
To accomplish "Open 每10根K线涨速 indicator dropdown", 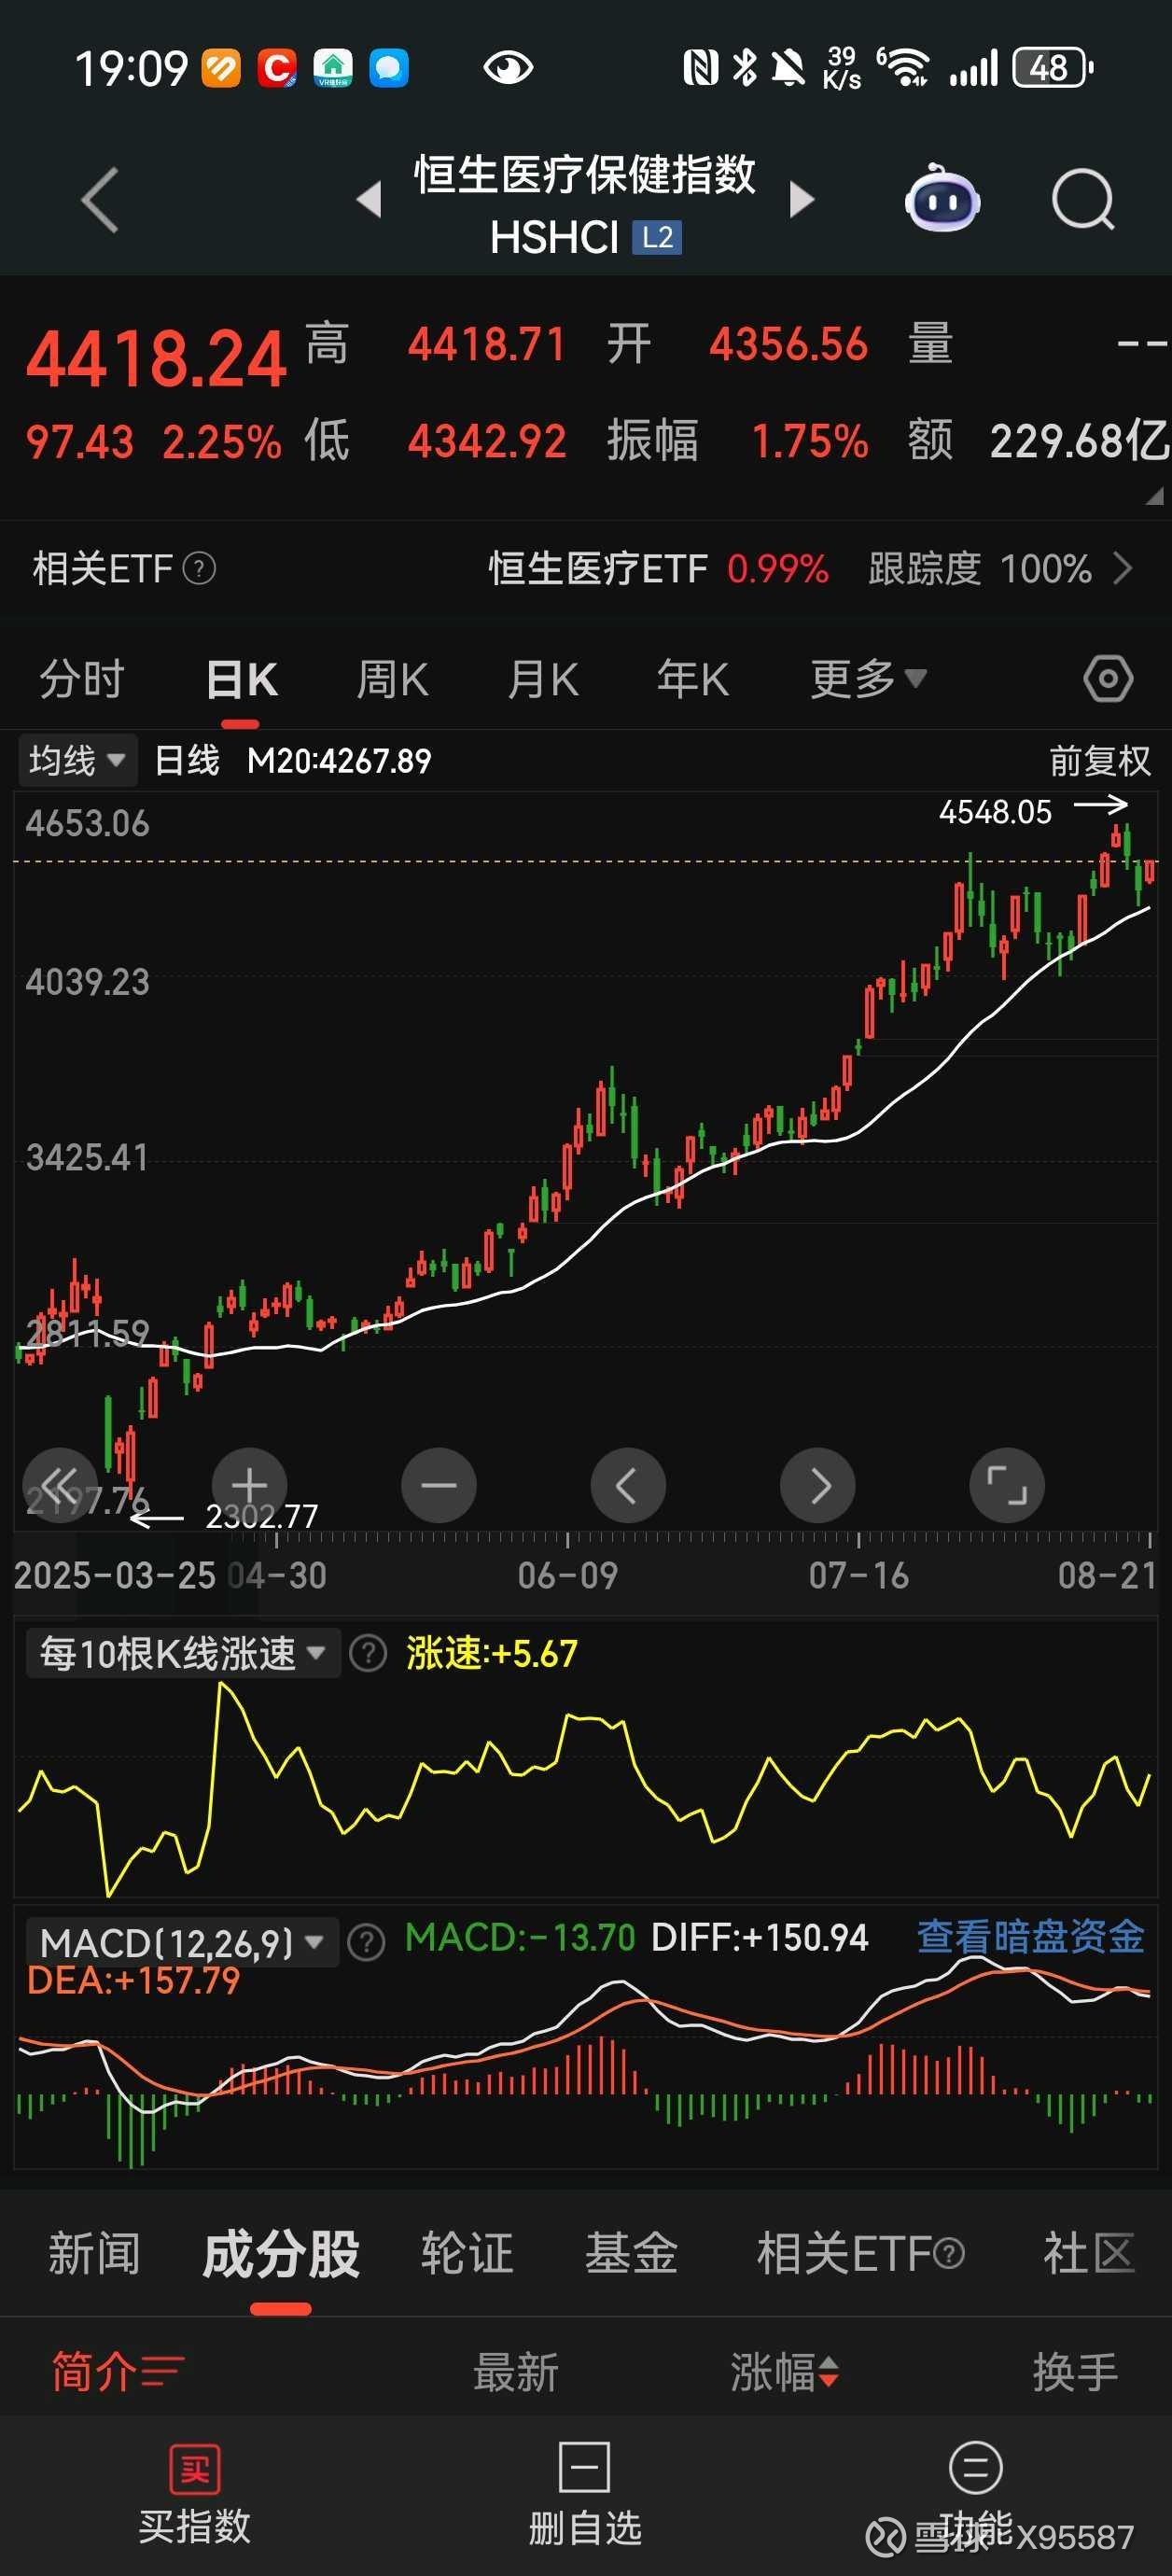I will 183,1653.
